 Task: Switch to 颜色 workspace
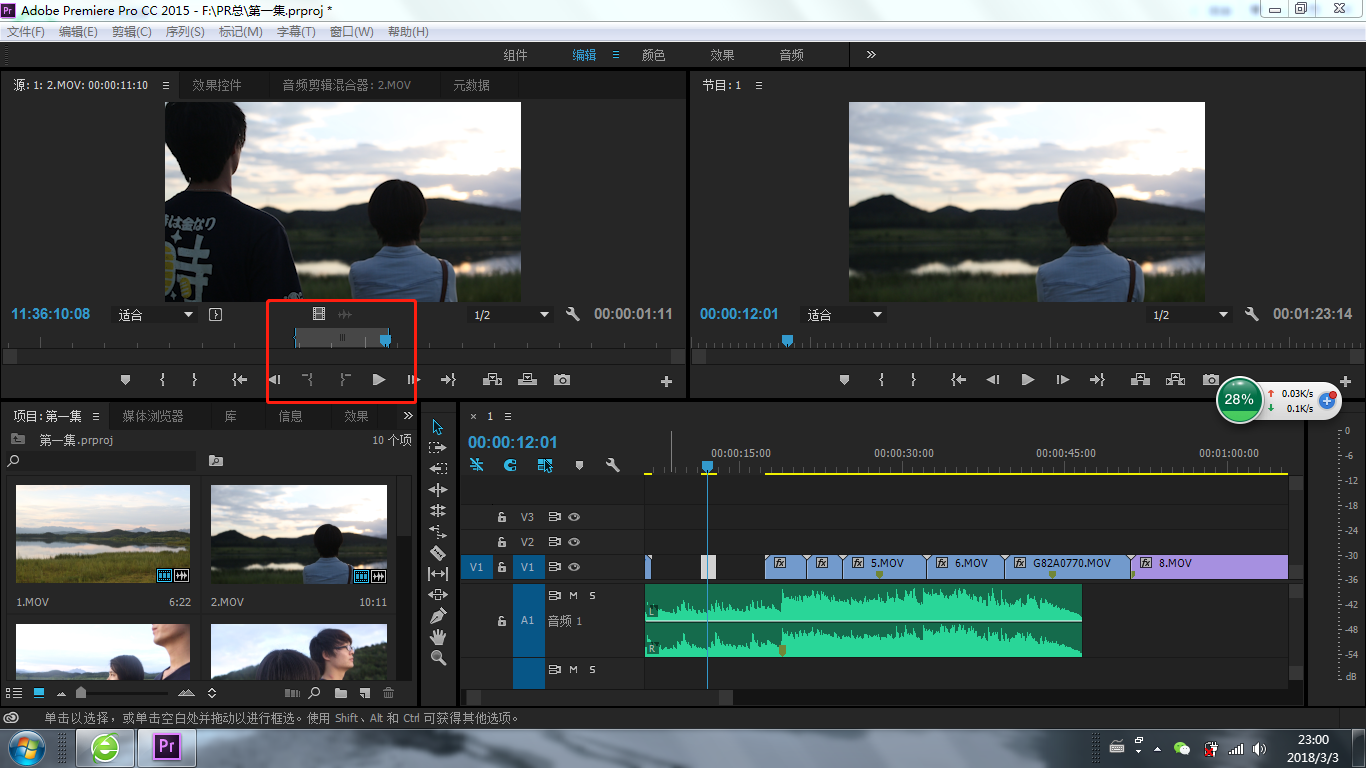(x=653, y=55)
